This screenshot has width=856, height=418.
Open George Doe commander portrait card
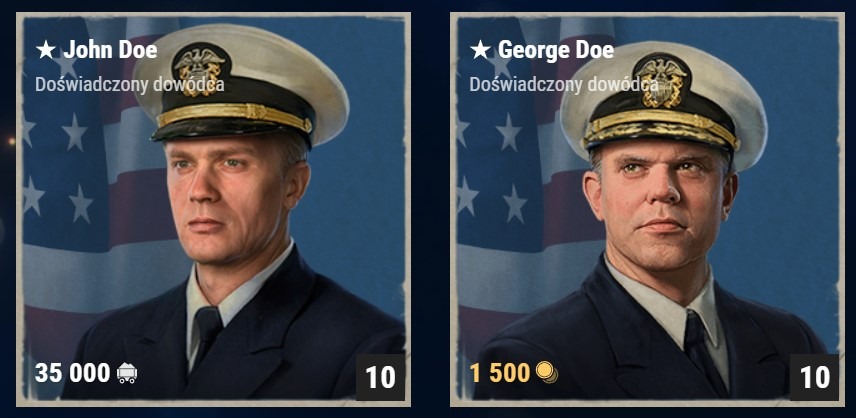(647, 210)
